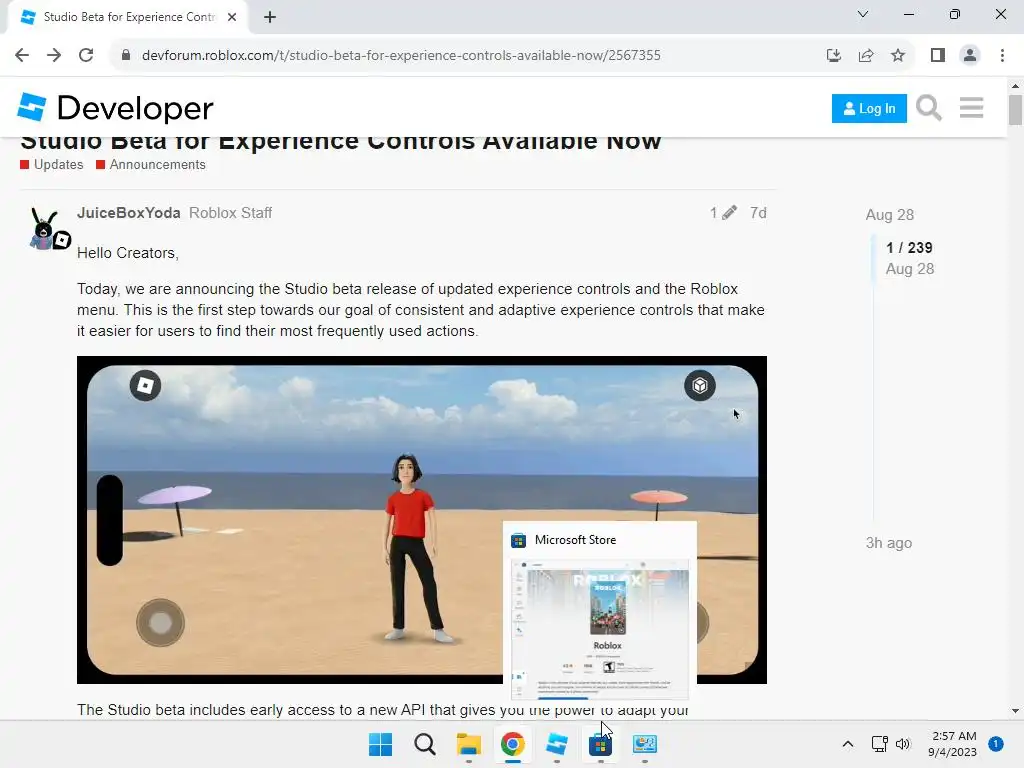Click the Microsoft Store preview thumbnail
Image resolution: width=1024 pixels, height=768 pixels.
click(x=600, y=630)
